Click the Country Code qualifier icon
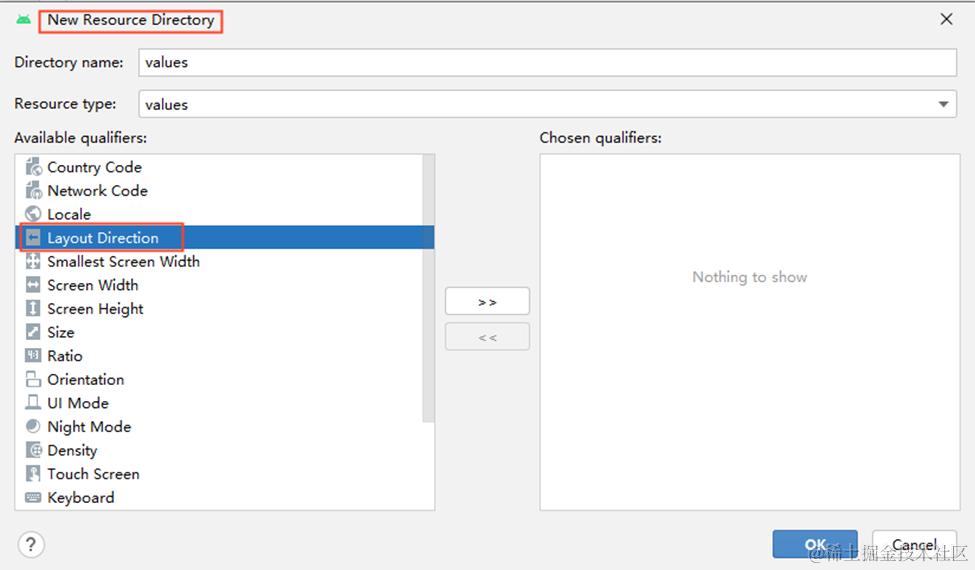This screenshot has width=975, height=570. [x=34, y=167]
